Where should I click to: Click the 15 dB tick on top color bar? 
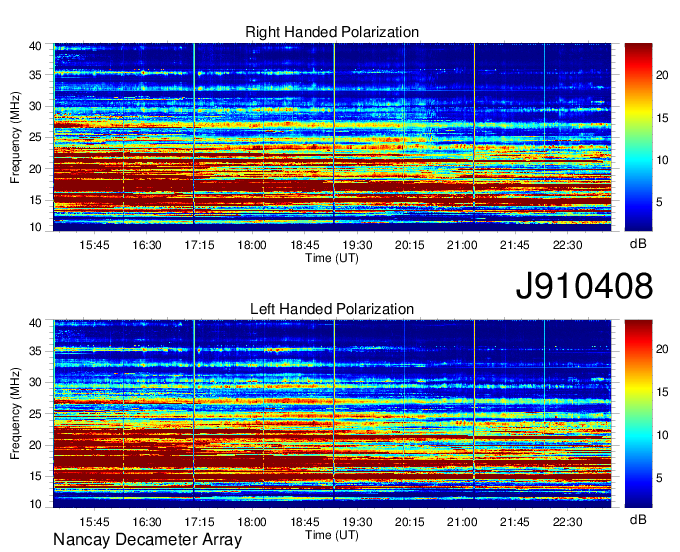pos(662,118)
